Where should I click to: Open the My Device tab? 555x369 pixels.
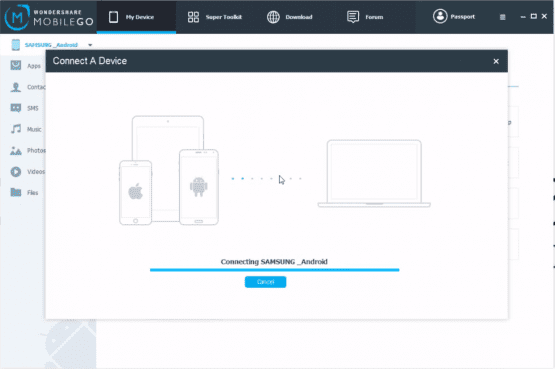[136, 17]
